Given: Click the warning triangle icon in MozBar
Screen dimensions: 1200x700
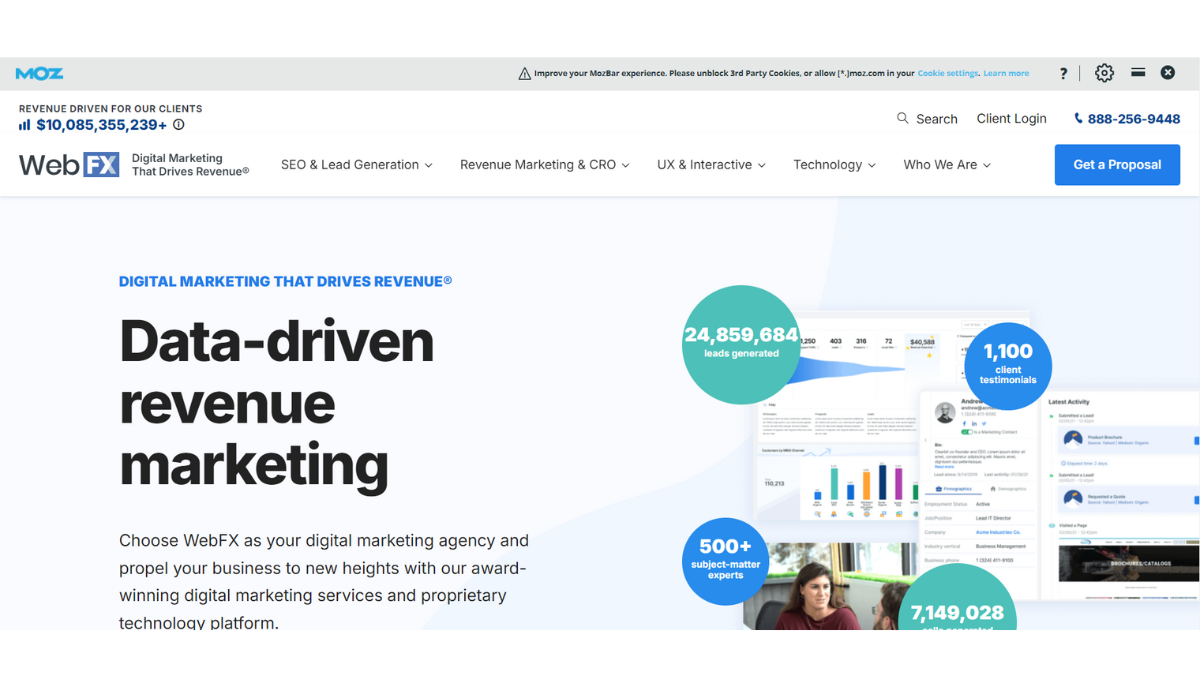Looking at the screenshot, I should (x=524, y=73).
